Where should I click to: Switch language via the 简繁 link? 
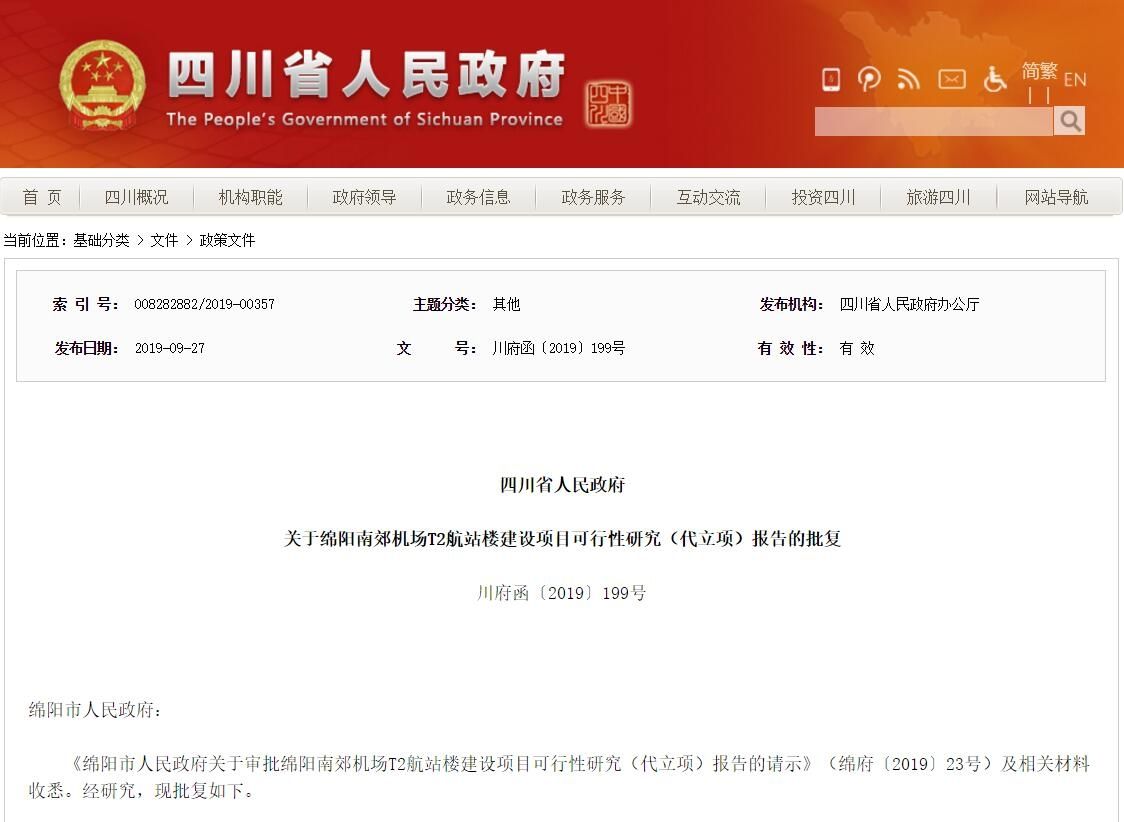tap(1039, 71)
